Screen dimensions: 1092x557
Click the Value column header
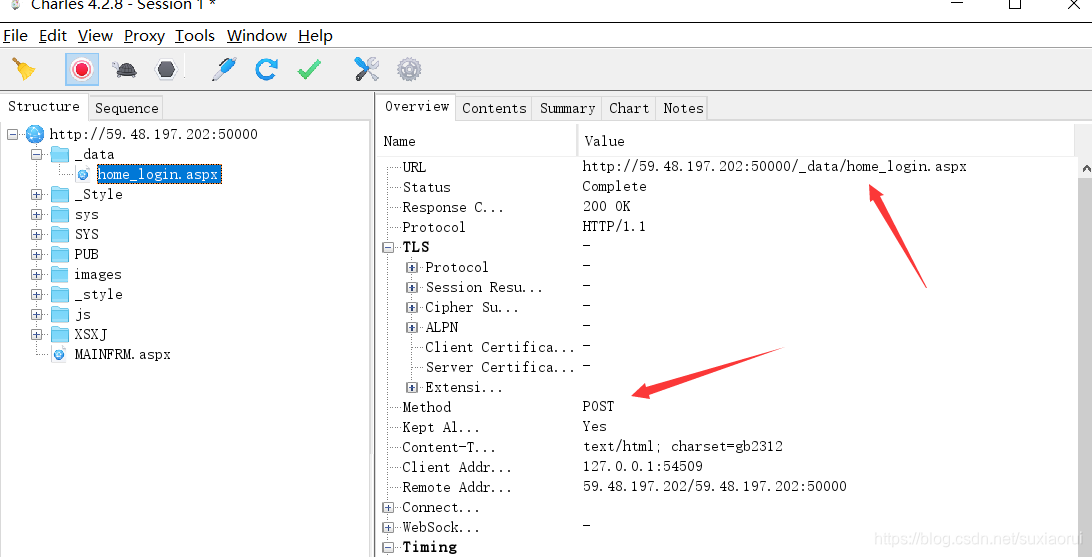tap(827, 141)
